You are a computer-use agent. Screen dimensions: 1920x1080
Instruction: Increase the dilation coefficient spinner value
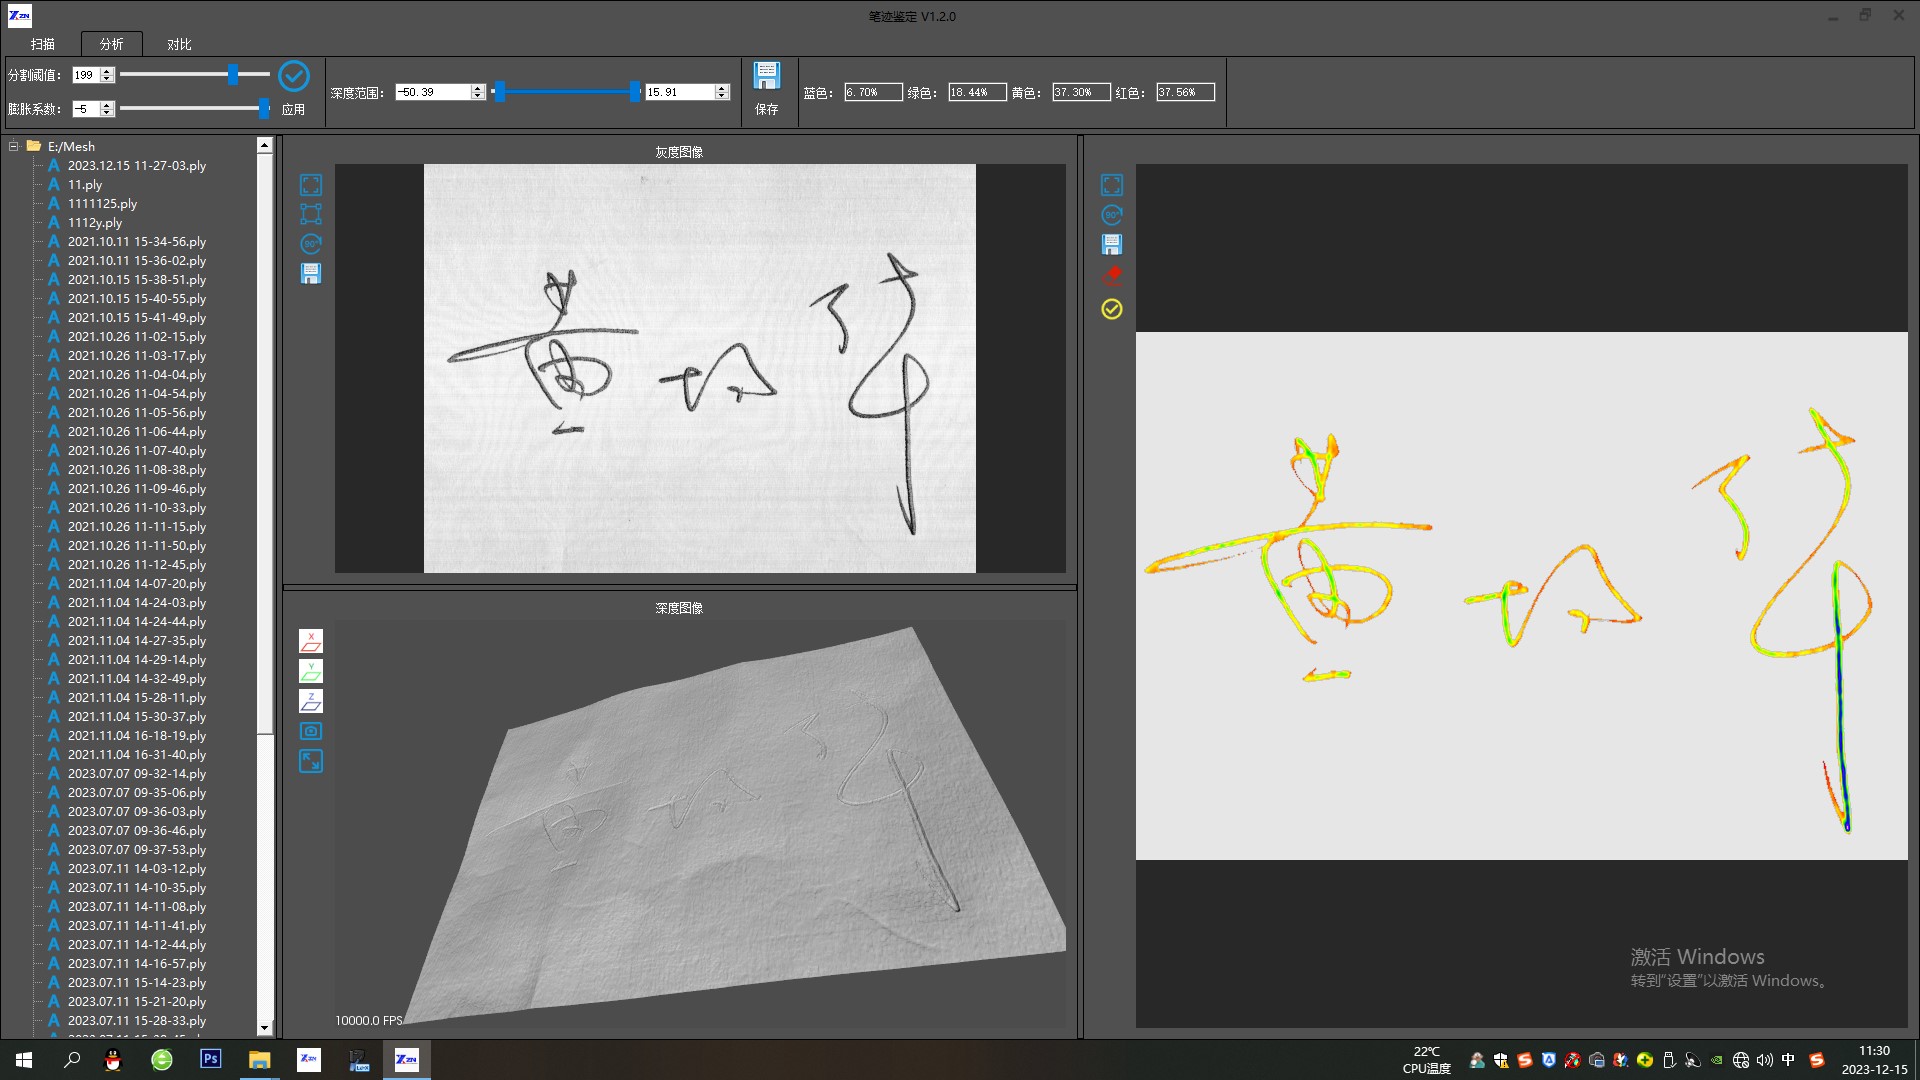107,105
